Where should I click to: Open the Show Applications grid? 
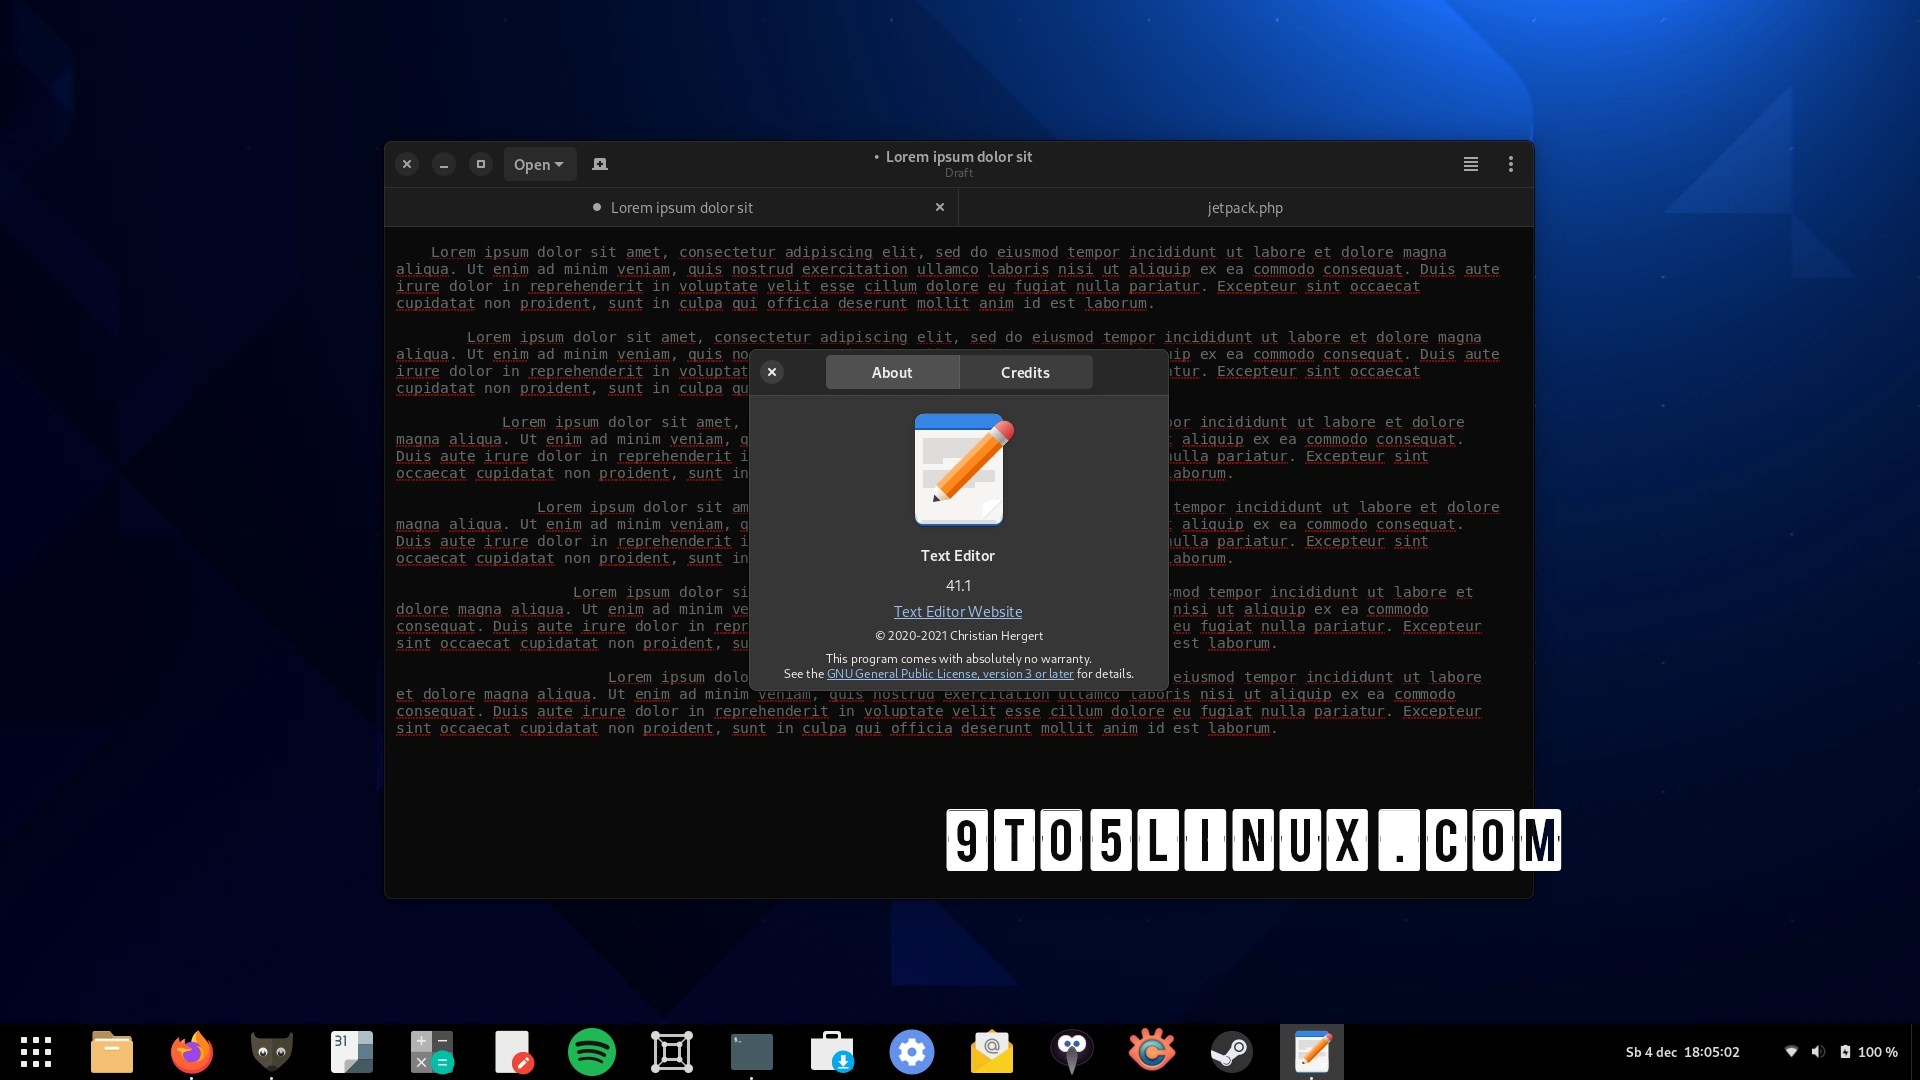pyautogui.click(x=36, y=1052)
